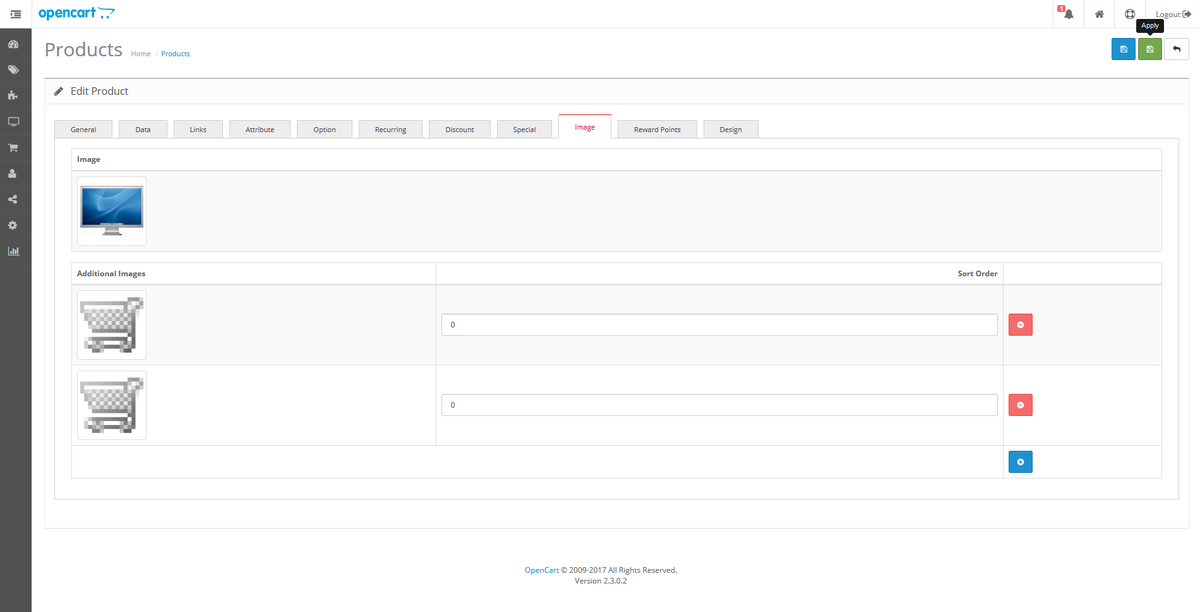Click the notifications bell icon

tap(1068, 14)
